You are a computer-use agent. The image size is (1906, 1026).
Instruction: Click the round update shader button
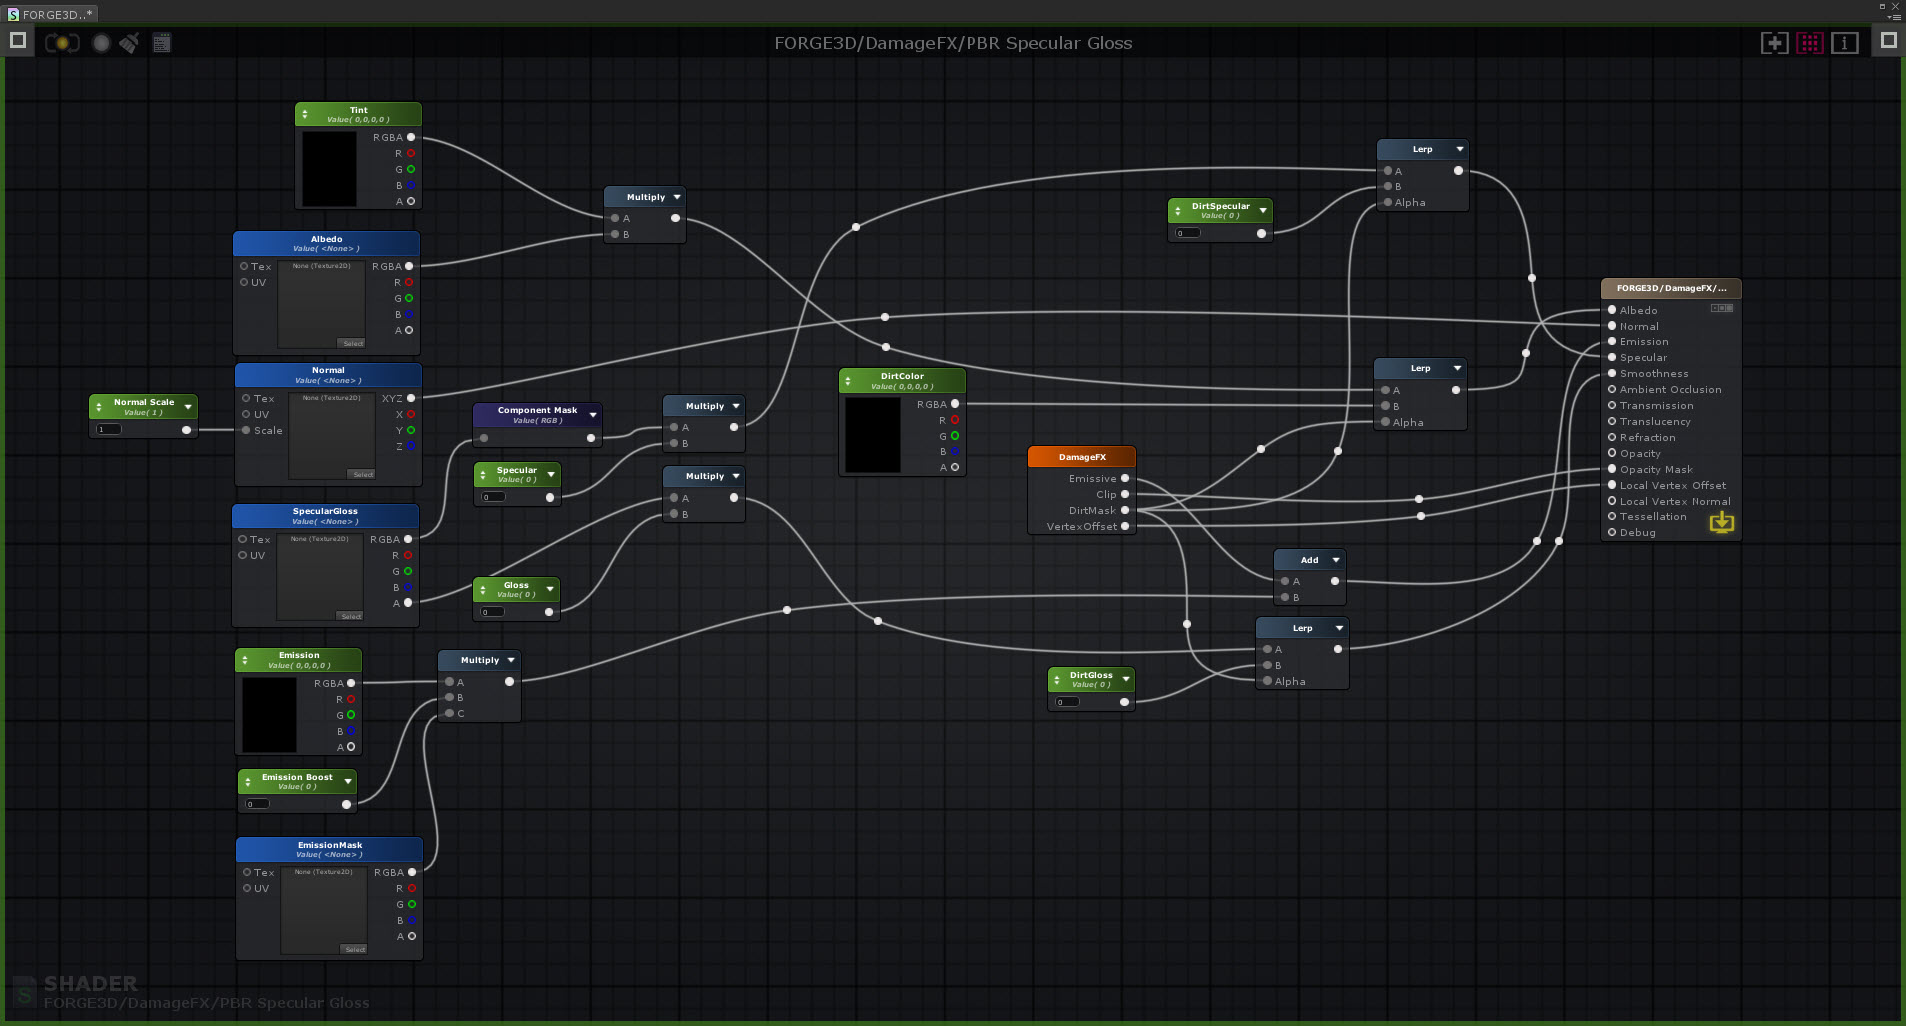[x=101, y=43]
